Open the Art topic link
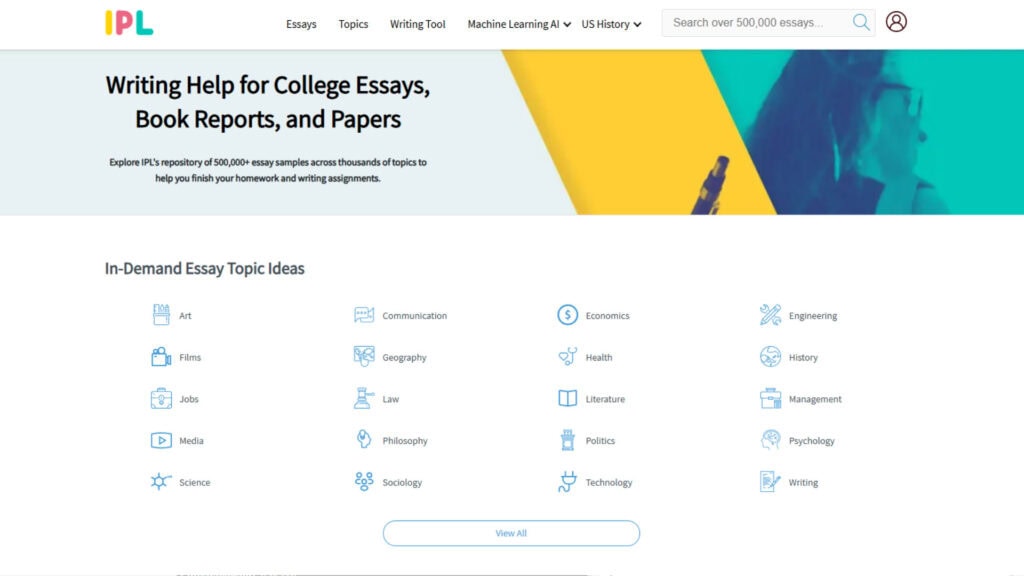The image size is (1024, 576). point(185,315)
